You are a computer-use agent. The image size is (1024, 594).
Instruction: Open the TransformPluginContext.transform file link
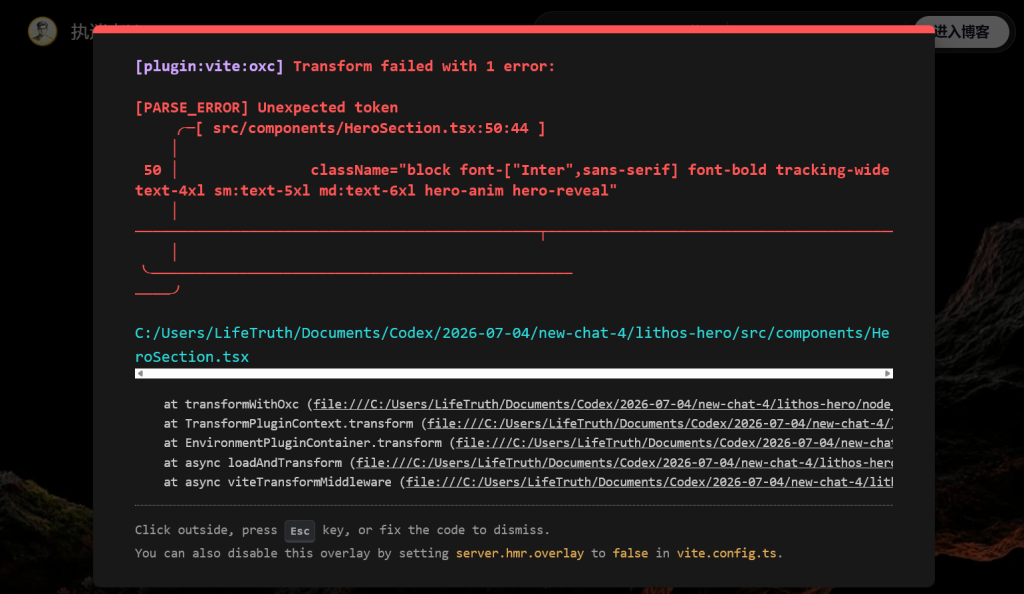[x=660, y=424]
